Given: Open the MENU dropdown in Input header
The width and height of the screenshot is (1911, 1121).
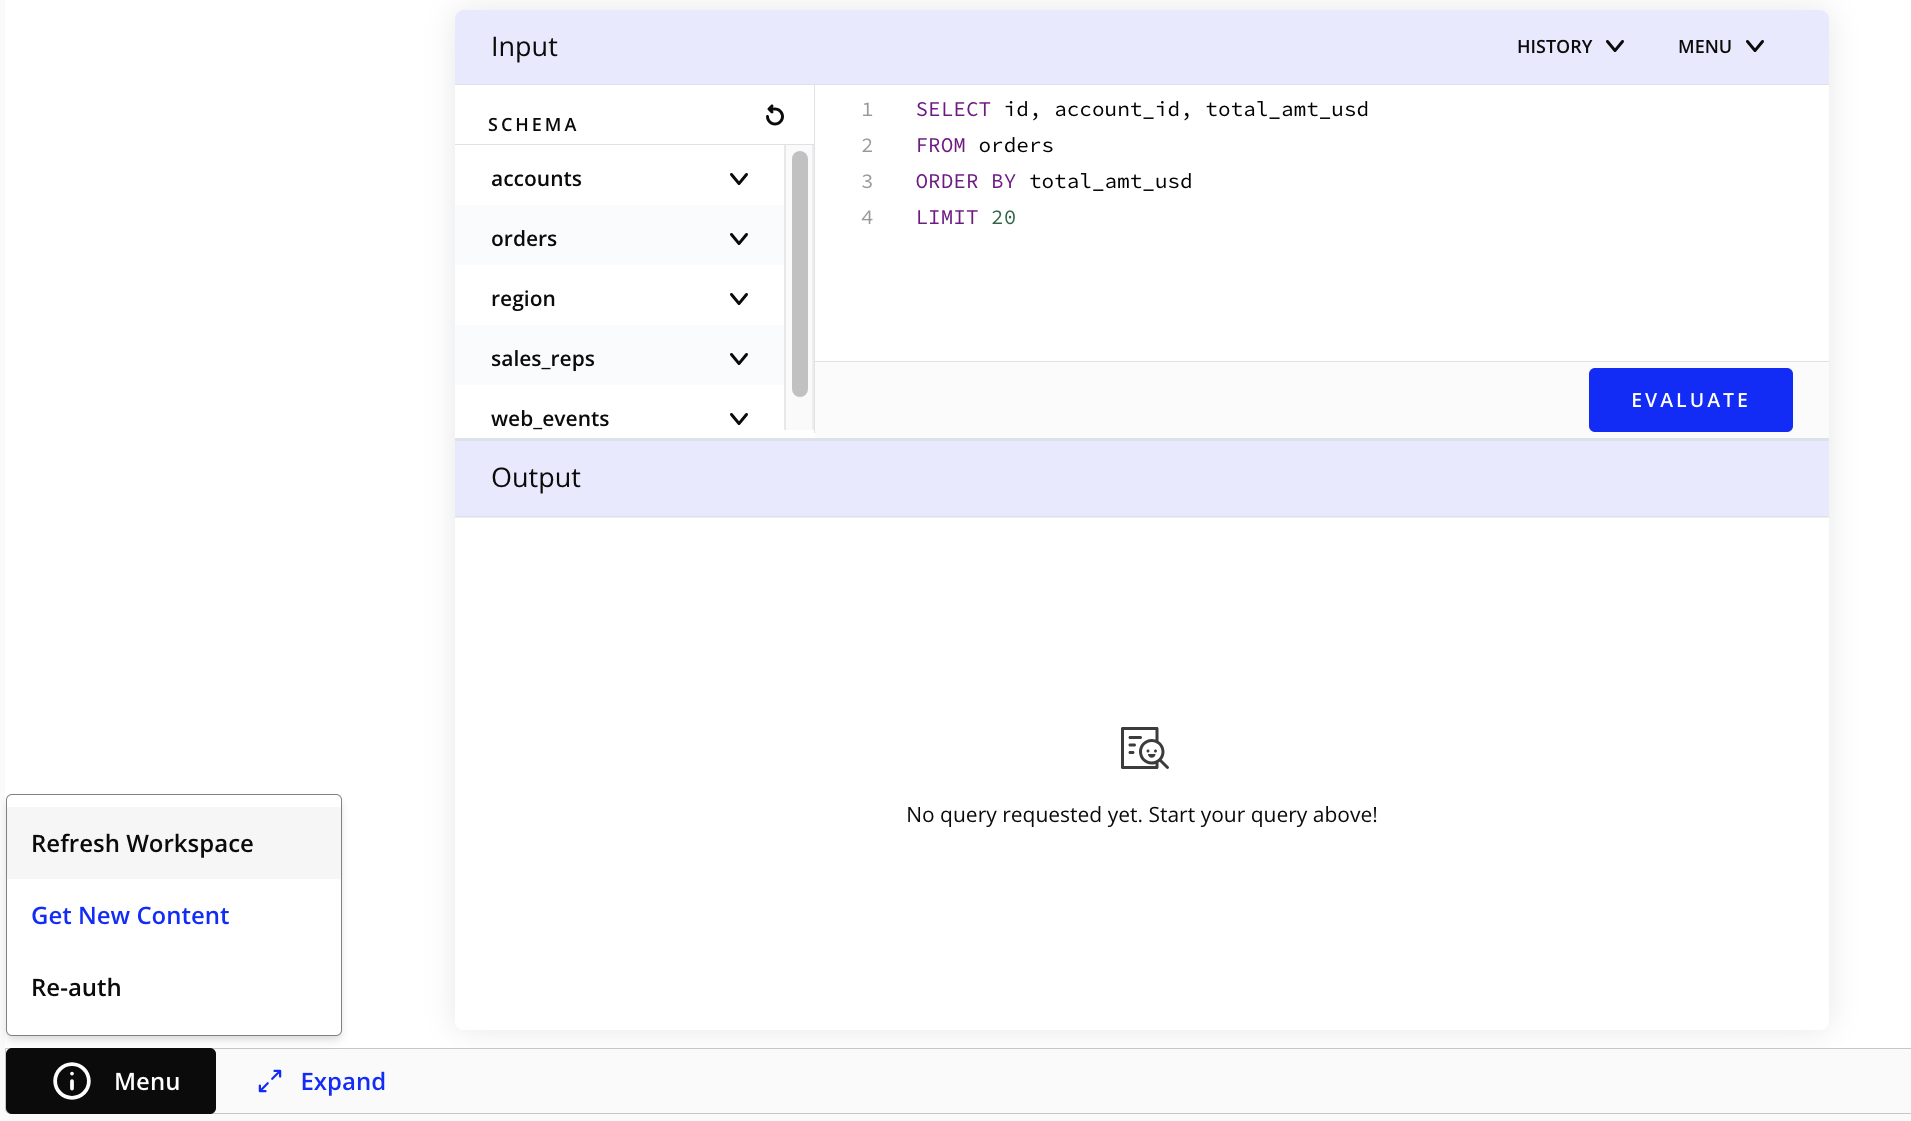Looking at the screenshot, I should [x=1721, y=47].
